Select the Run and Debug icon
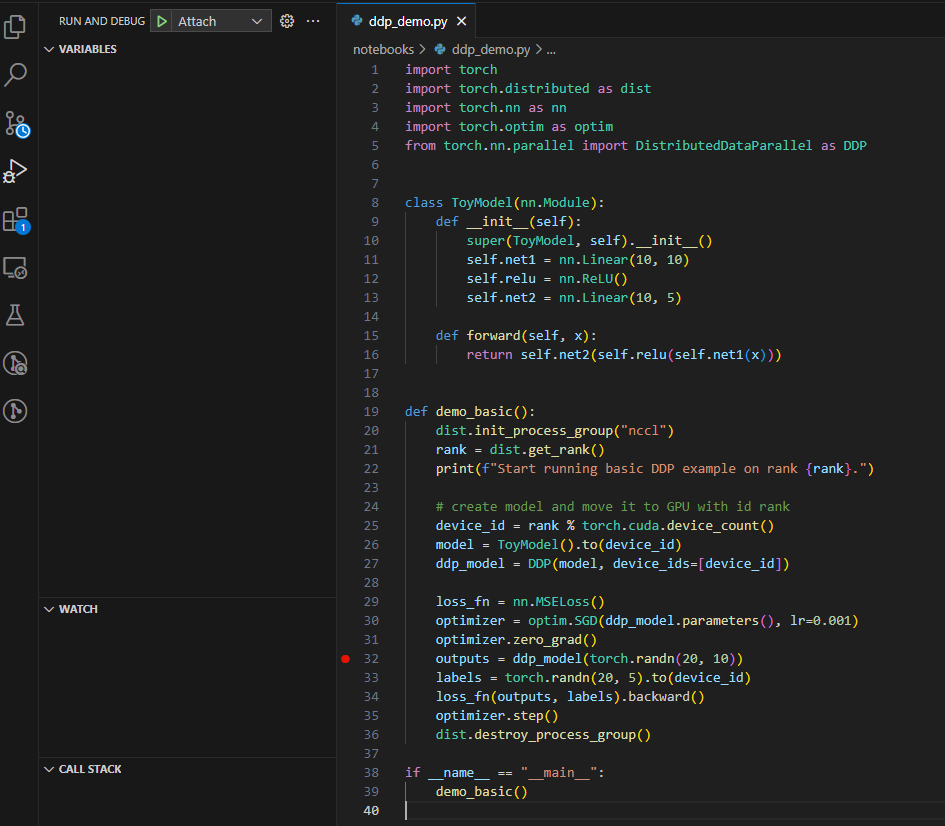Viewport: 945px width, 826px height. [15, 171]
